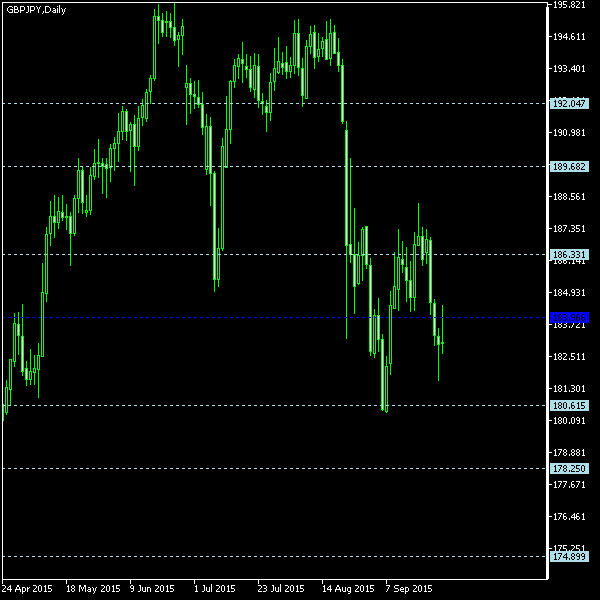Click the GBPJPY,Daily chart title
This screenshot has width=600, height=600.
[36, 10]
